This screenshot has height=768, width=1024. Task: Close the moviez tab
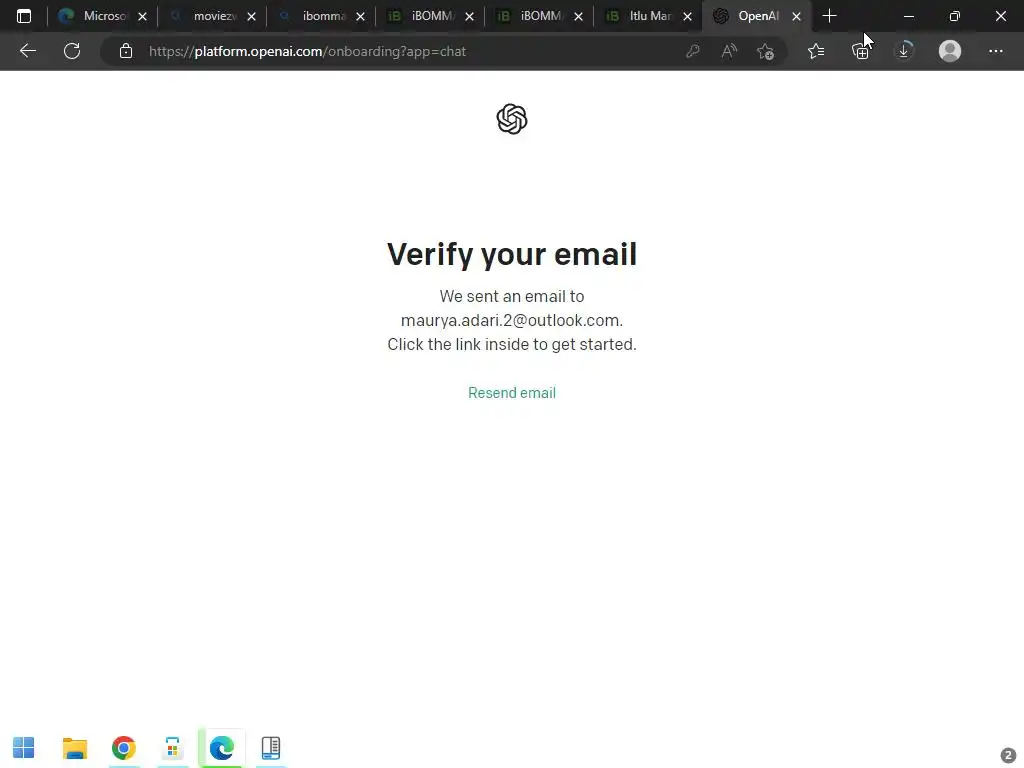[x=251, y=16]
